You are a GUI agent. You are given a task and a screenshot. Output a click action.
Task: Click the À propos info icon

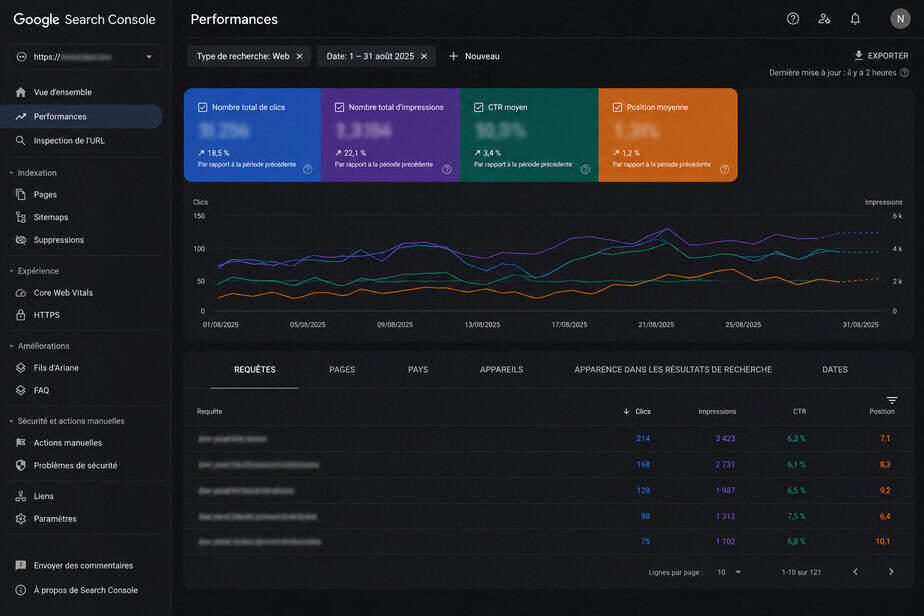(21, 590)
